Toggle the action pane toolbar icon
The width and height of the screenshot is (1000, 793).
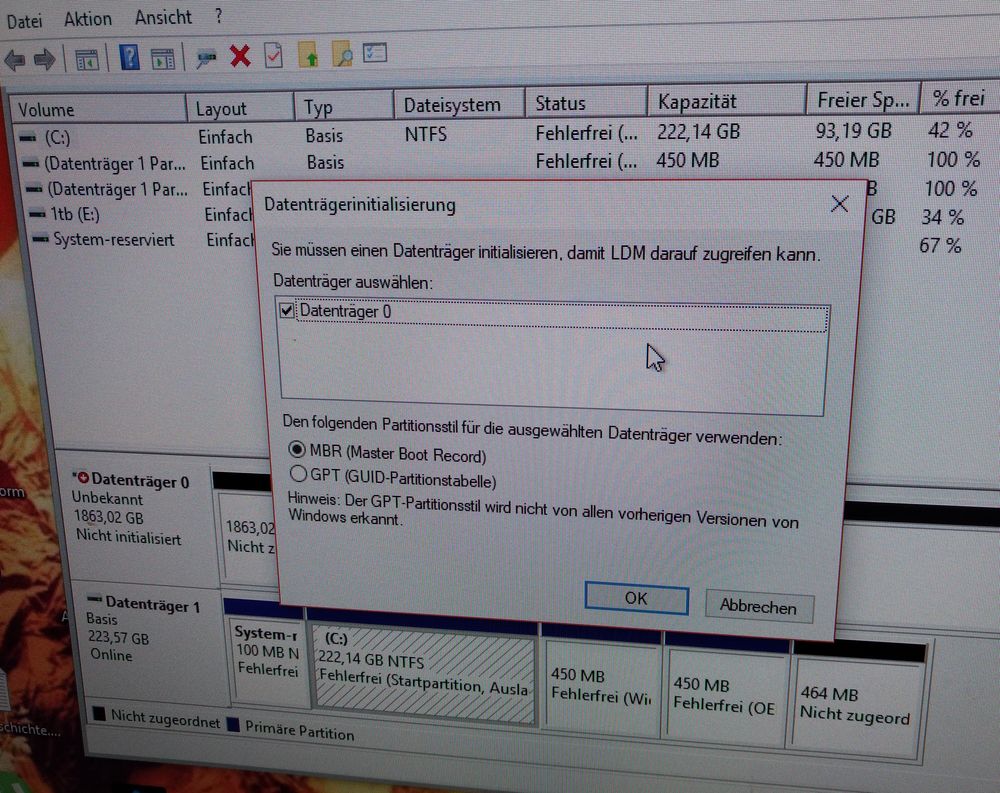[x=163, y=59]
